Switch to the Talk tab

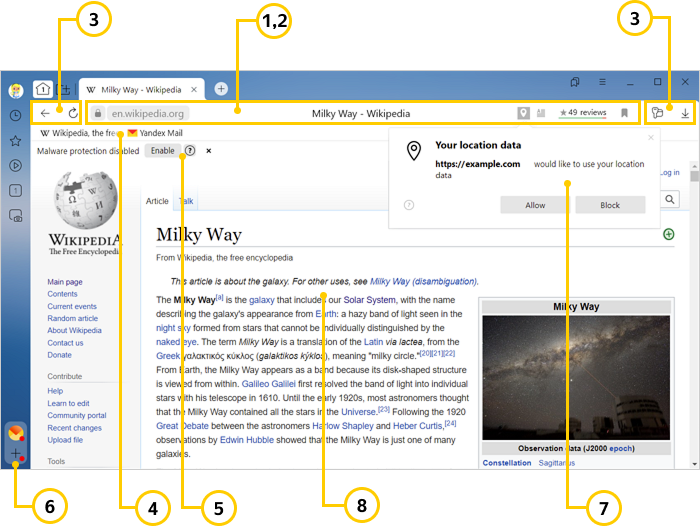coord(186,201)
